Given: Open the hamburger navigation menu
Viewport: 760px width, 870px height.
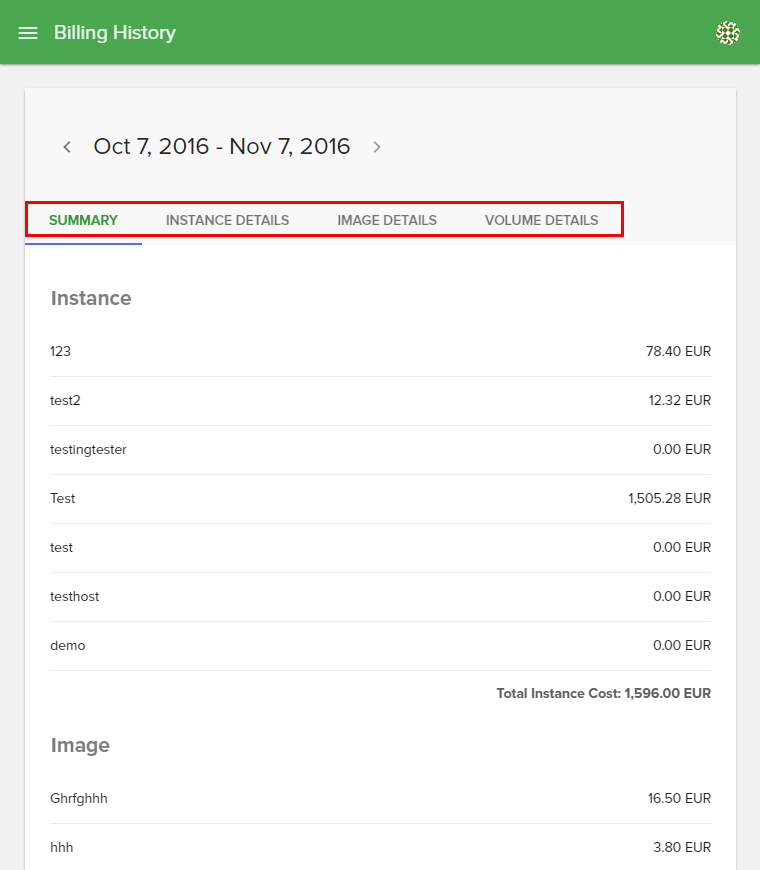Looking at the screenshot, I should [x=28, y=33].
